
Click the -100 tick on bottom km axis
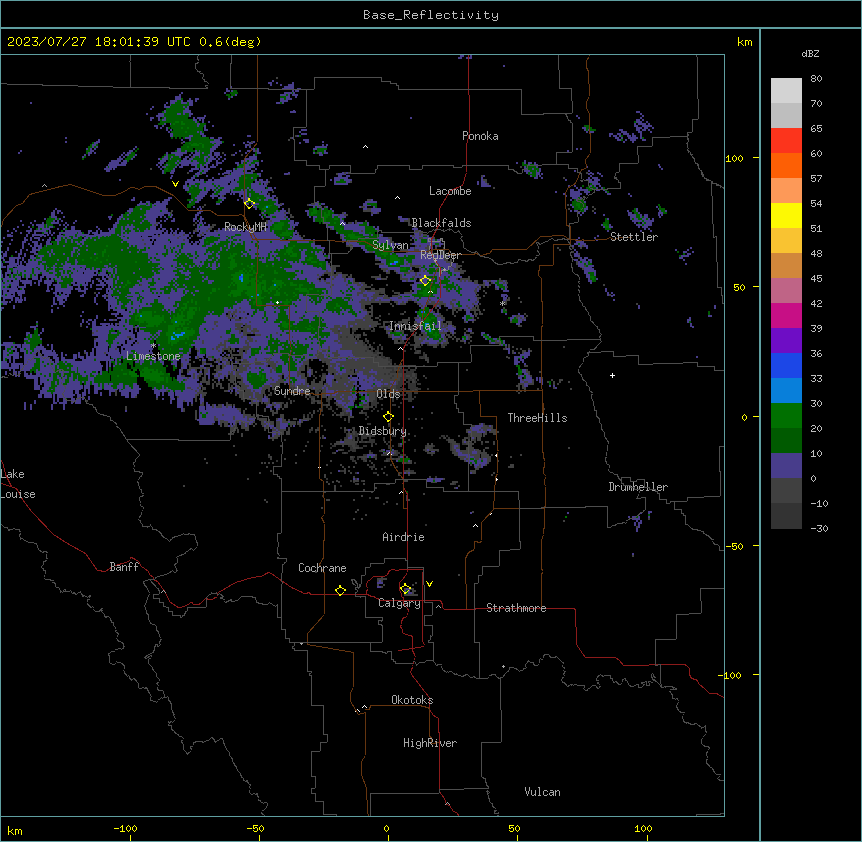tap(125, 828)
